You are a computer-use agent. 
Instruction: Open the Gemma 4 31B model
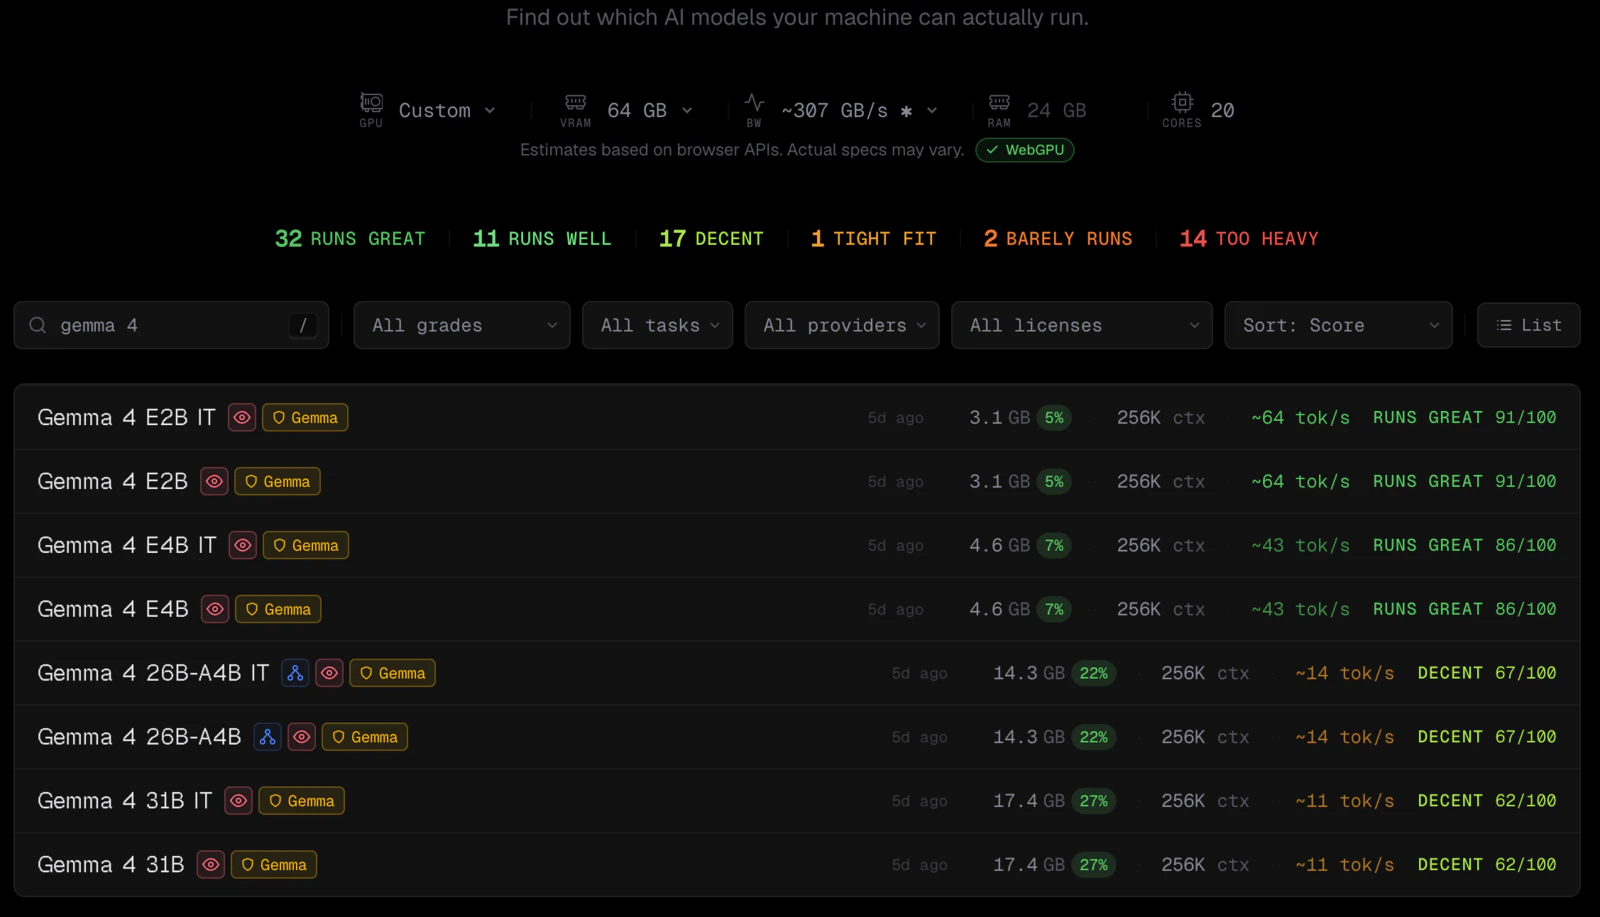797,865
